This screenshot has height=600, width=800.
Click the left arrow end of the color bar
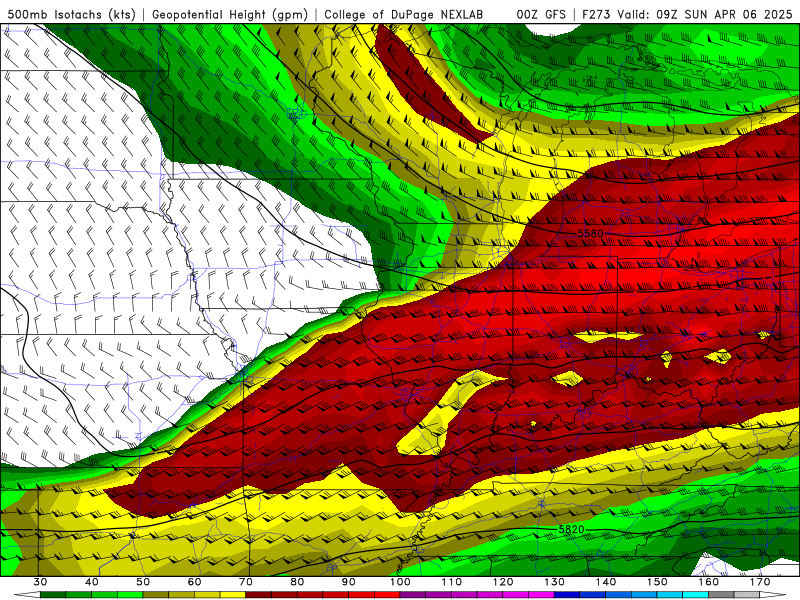pyautogui.click(x=27, y=595)
